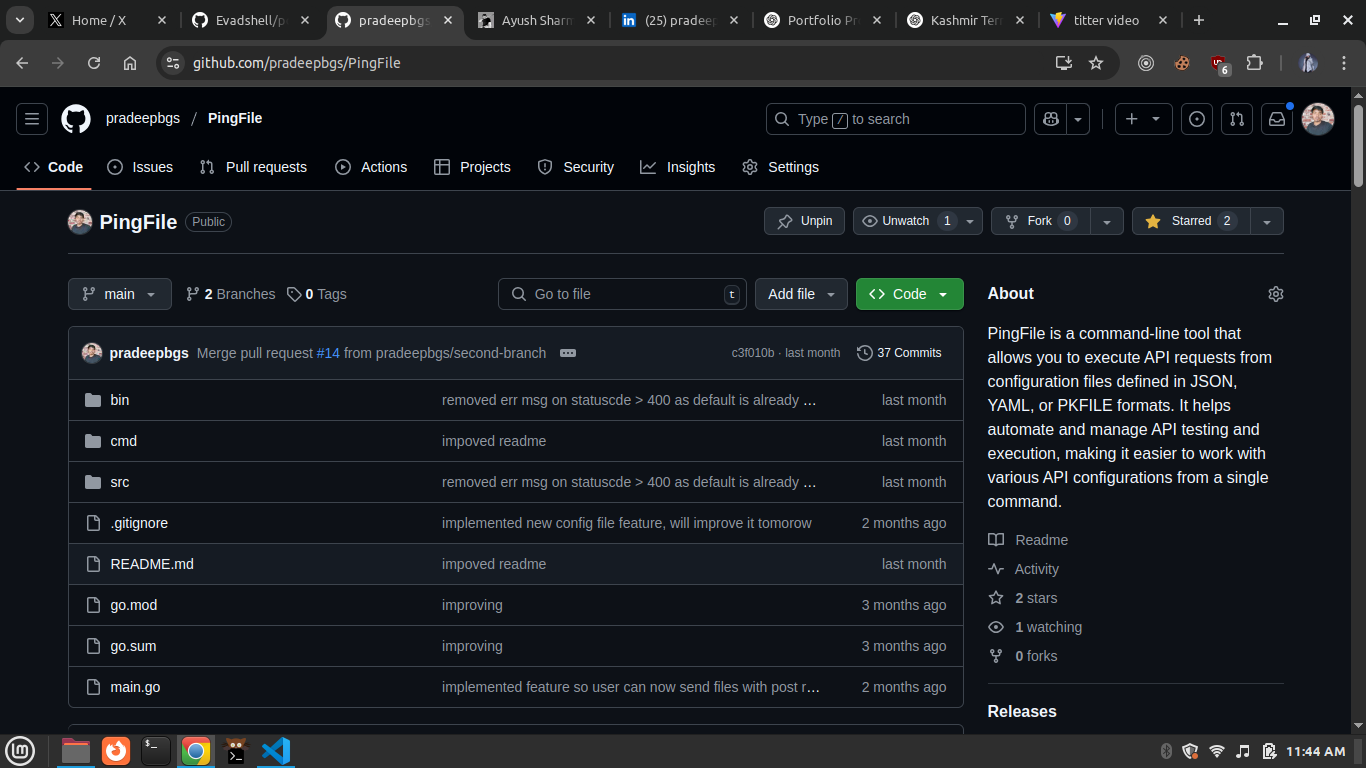
Task: Click the header issues icon
Action: pos(1197,119)
